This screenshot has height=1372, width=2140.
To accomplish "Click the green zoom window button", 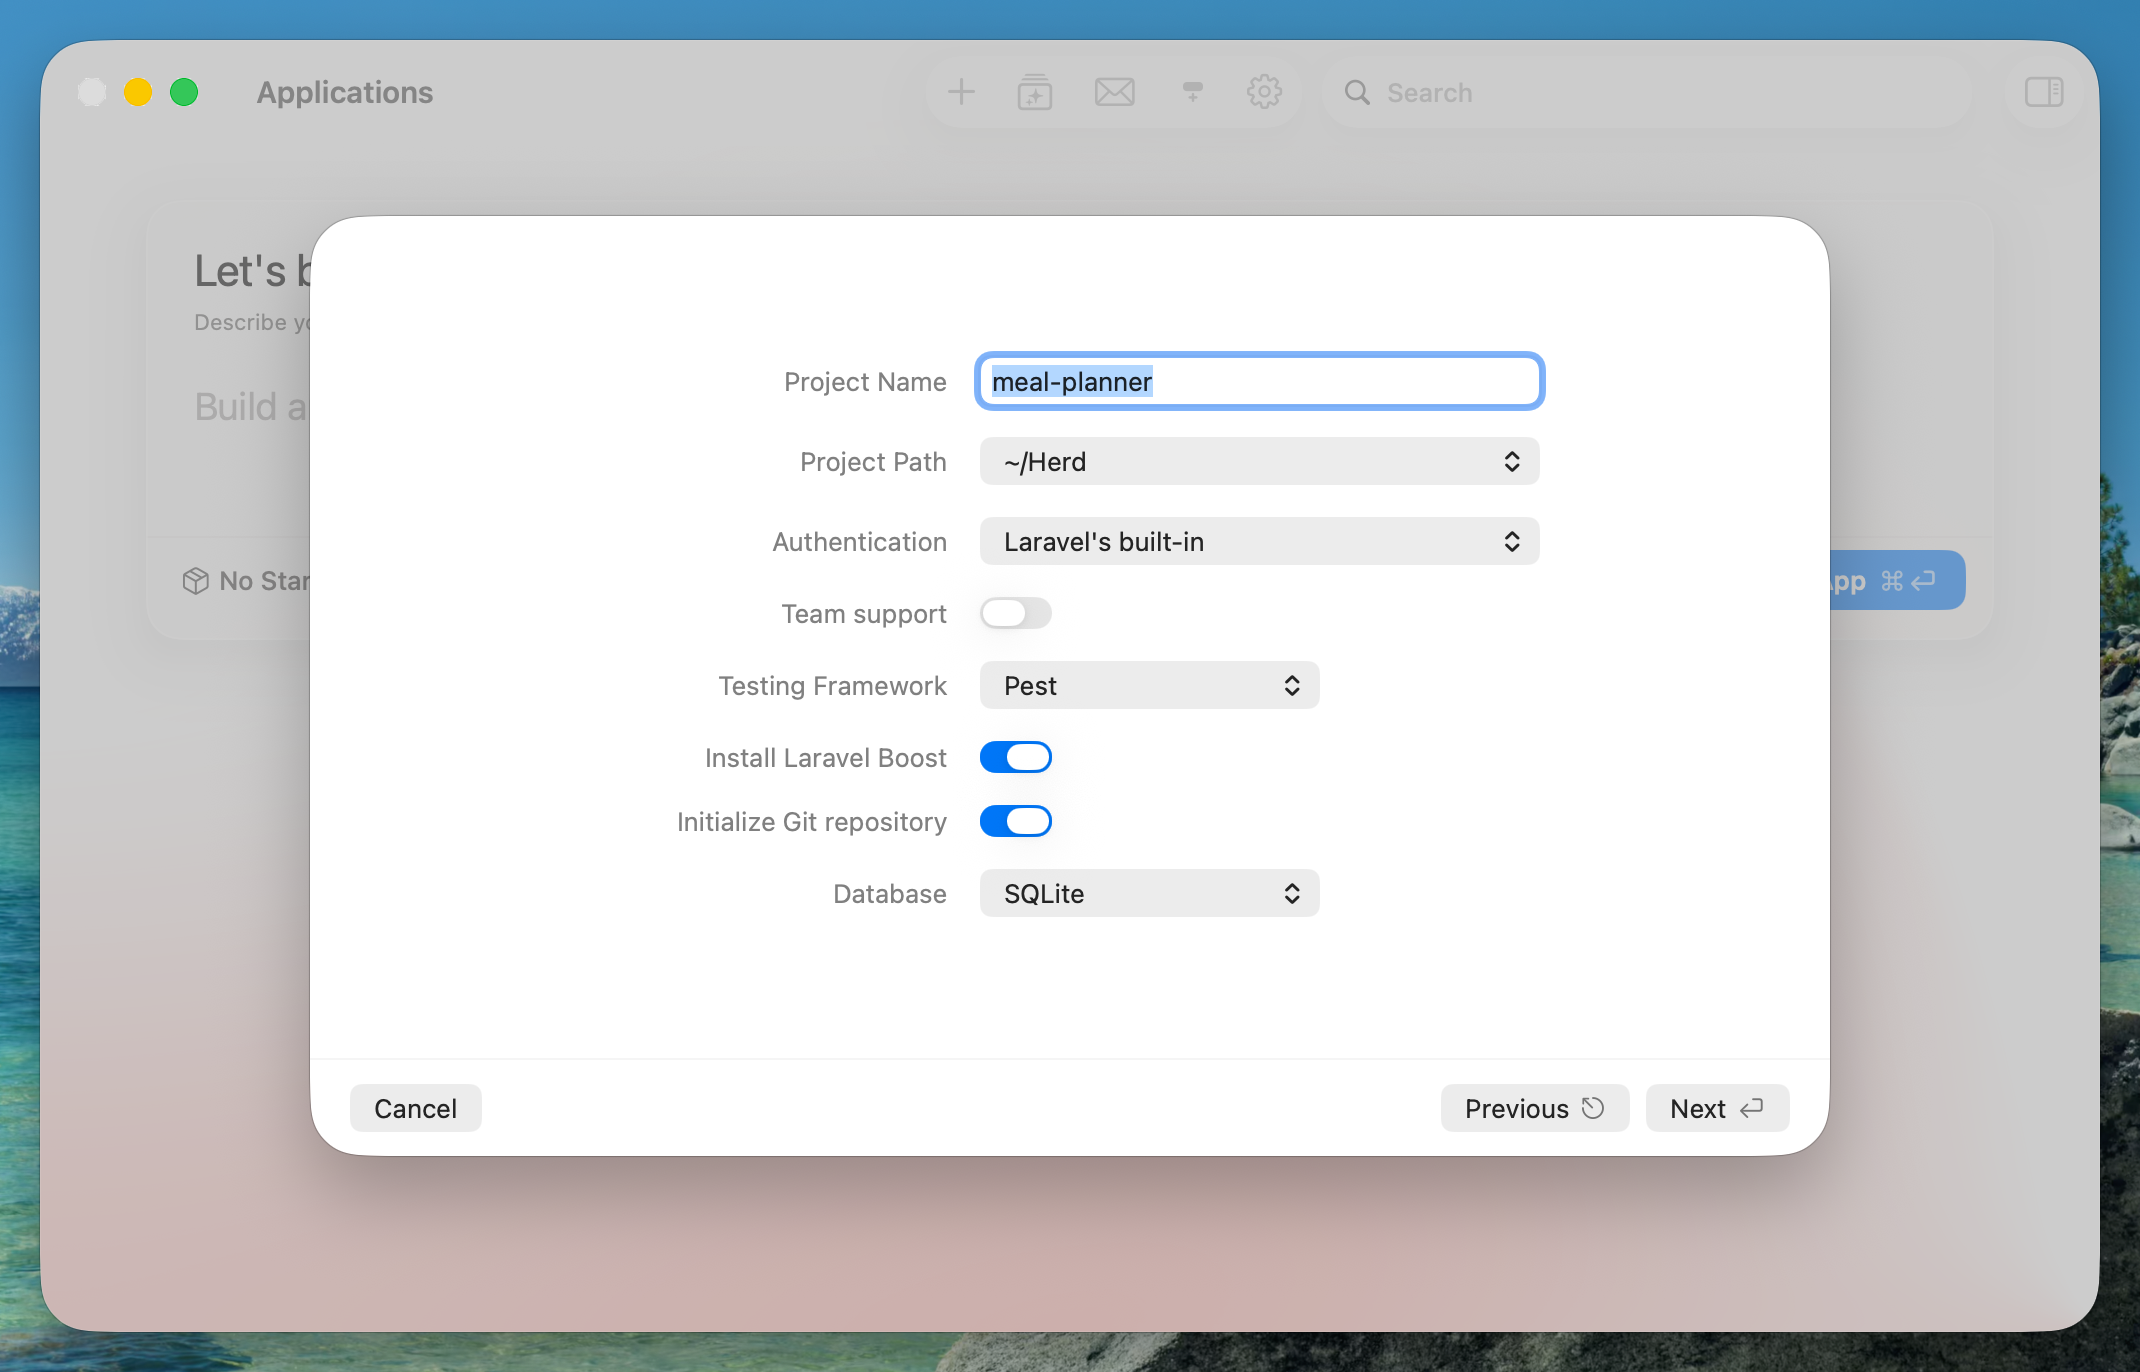I will coord(184,92).
